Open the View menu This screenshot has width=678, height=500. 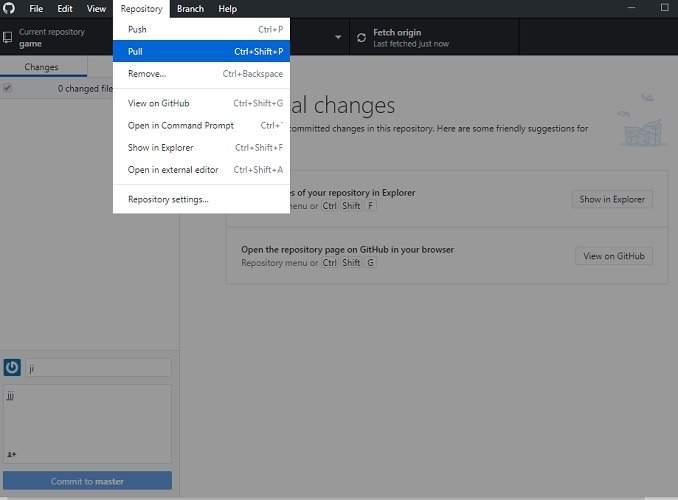96,9
